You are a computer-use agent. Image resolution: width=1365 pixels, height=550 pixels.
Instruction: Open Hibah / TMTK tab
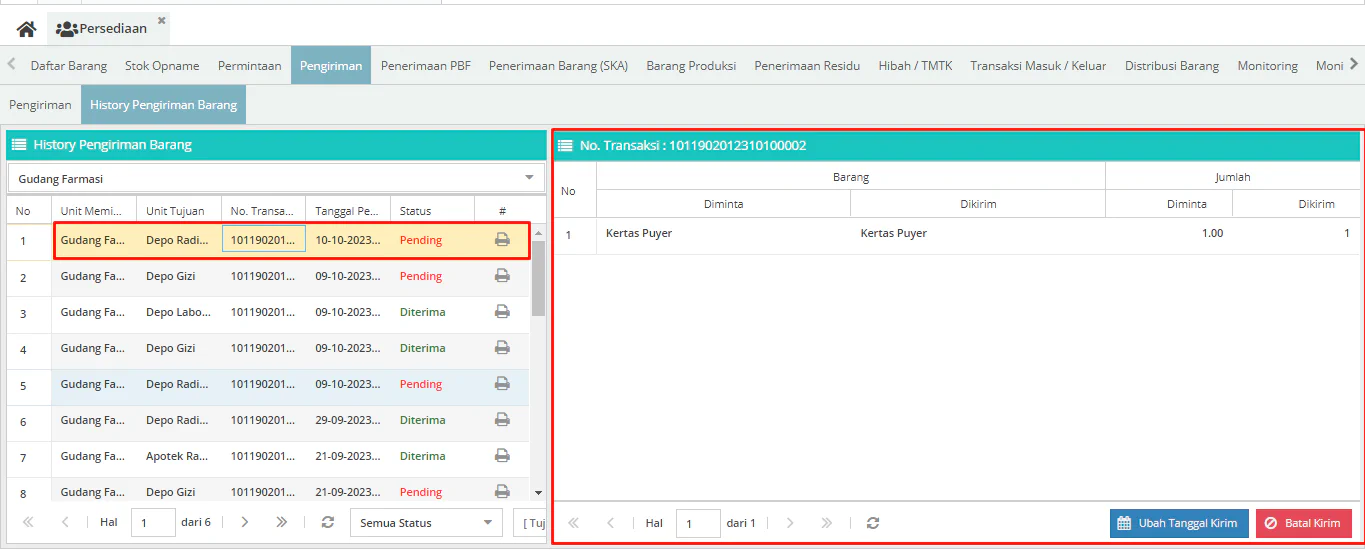[x=915, y=66]
